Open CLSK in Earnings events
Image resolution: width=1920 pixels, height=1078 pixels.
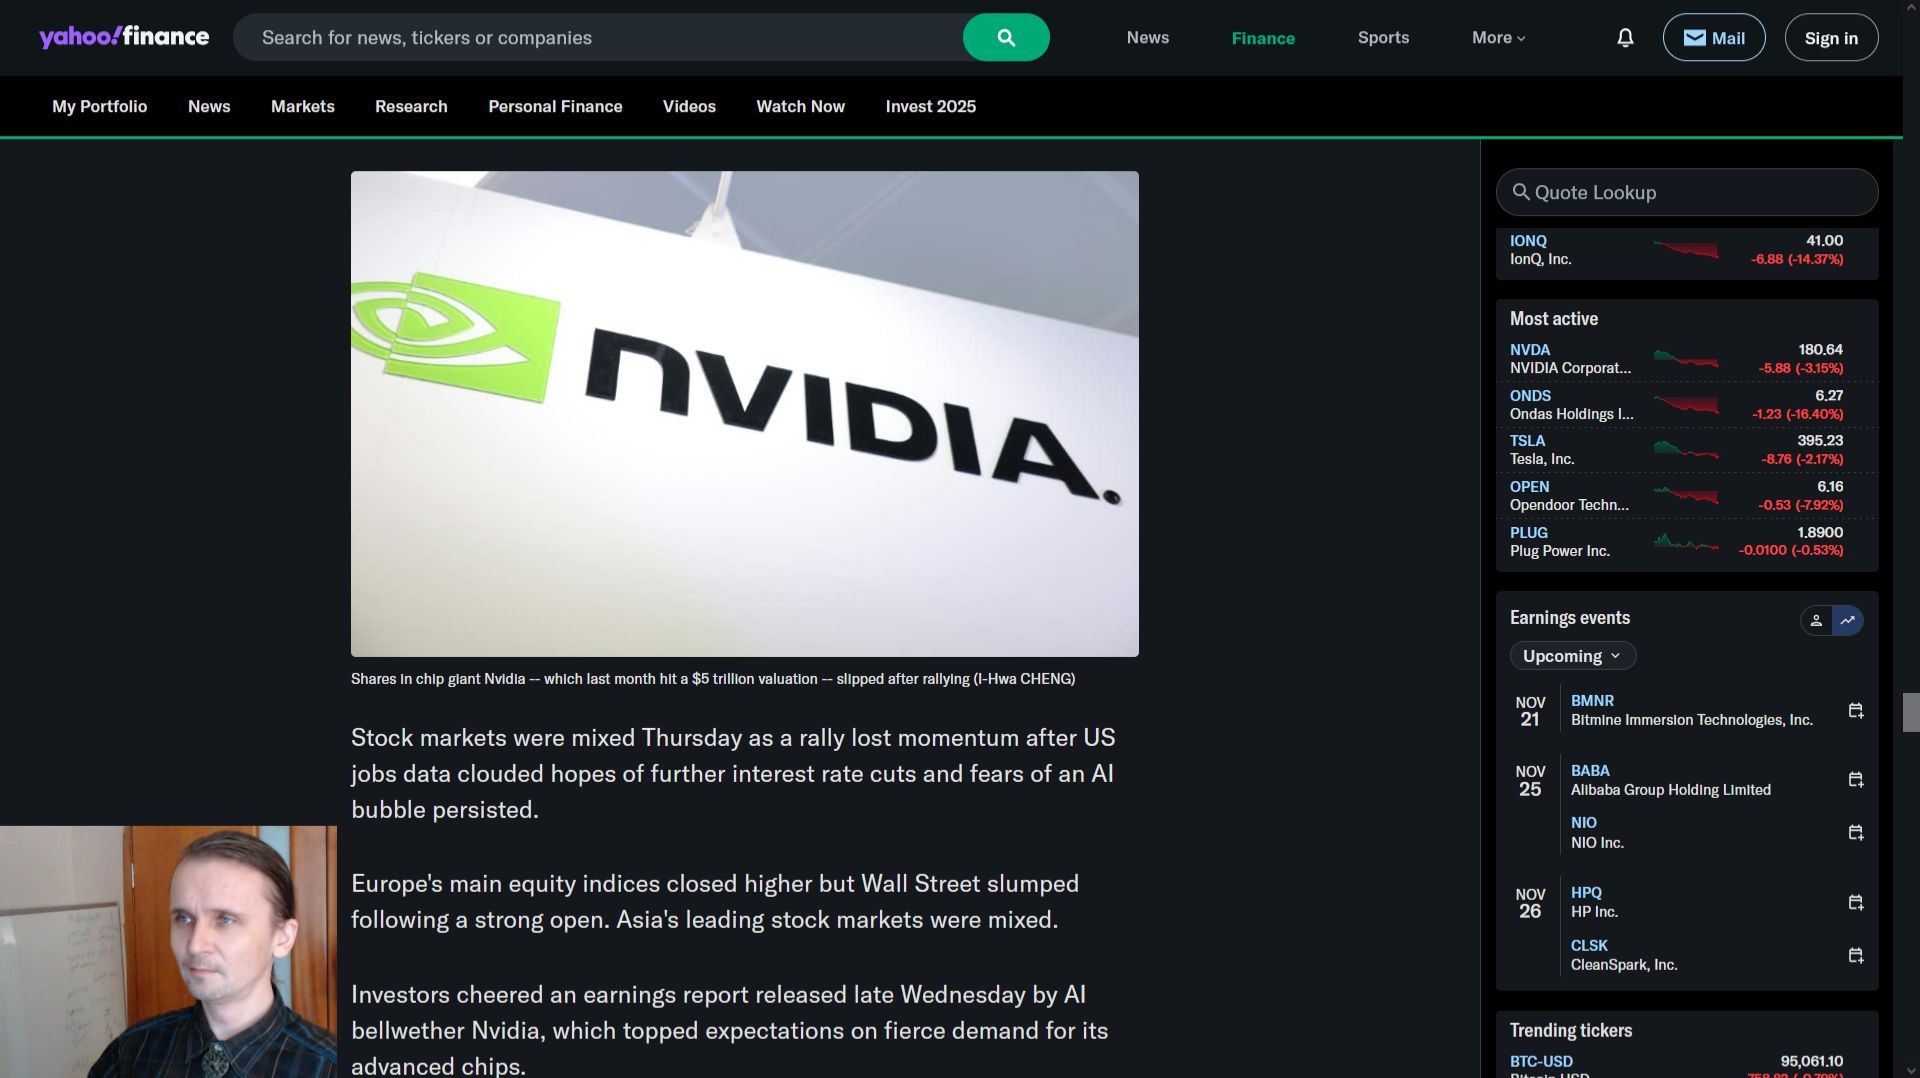click(x=1589, y=946)
